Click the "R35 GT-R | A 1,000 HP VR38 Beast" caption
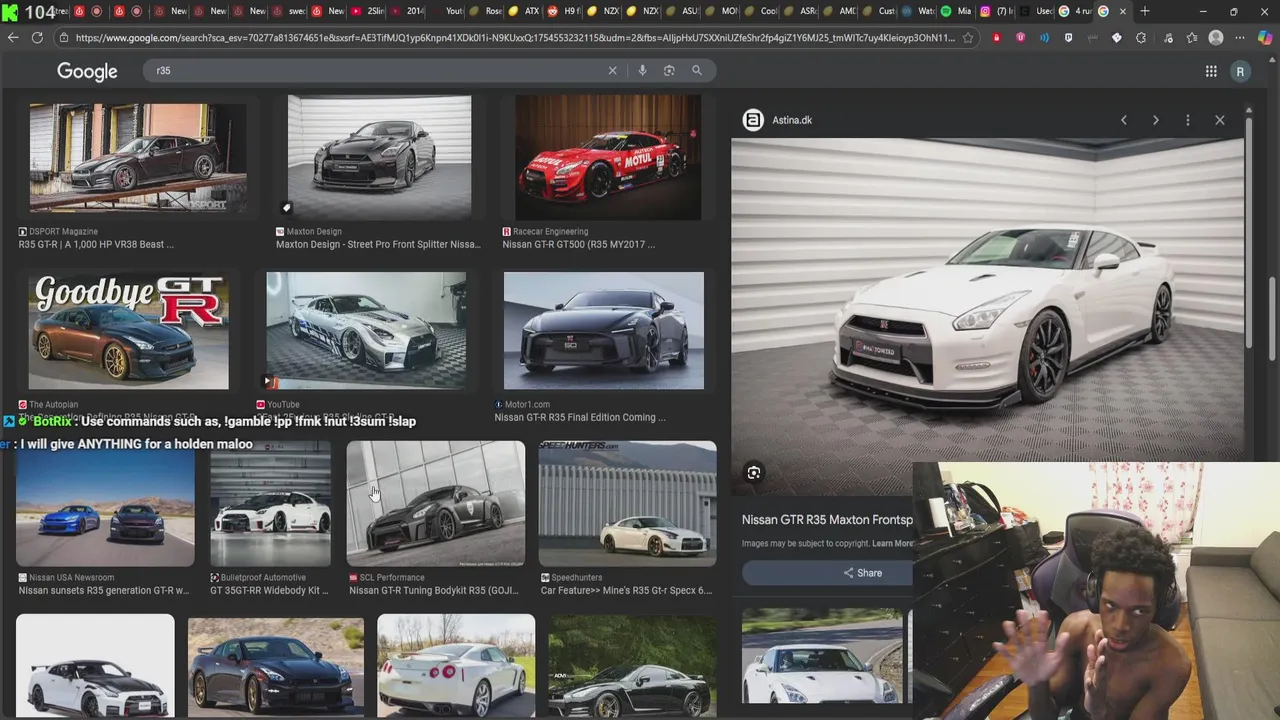Viewport: 1280px width, 720px height. [96, 244]
